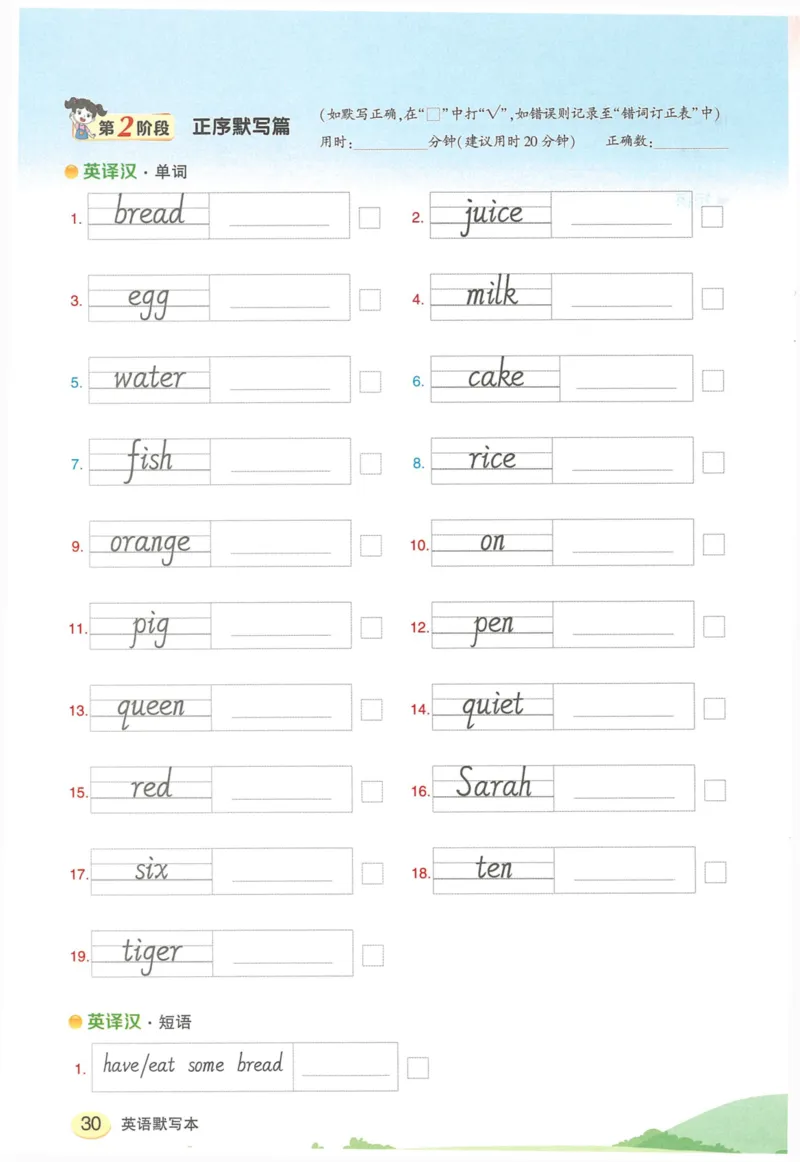This screenshot has width=800, height=1162.
Task: Select the answer line beside milk
Action: coord(622,304)
